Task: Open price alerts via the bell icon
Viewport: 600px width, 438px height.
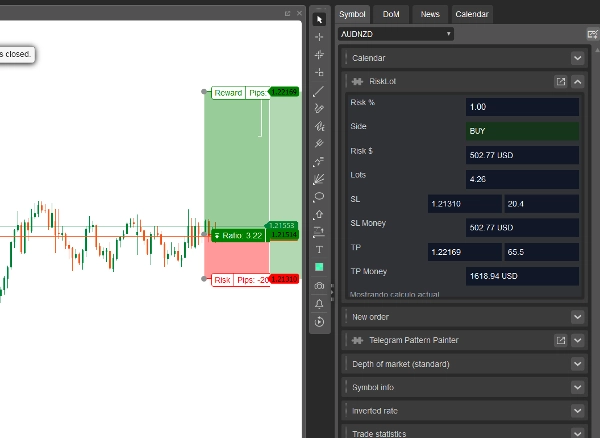Action: point(319,304)
